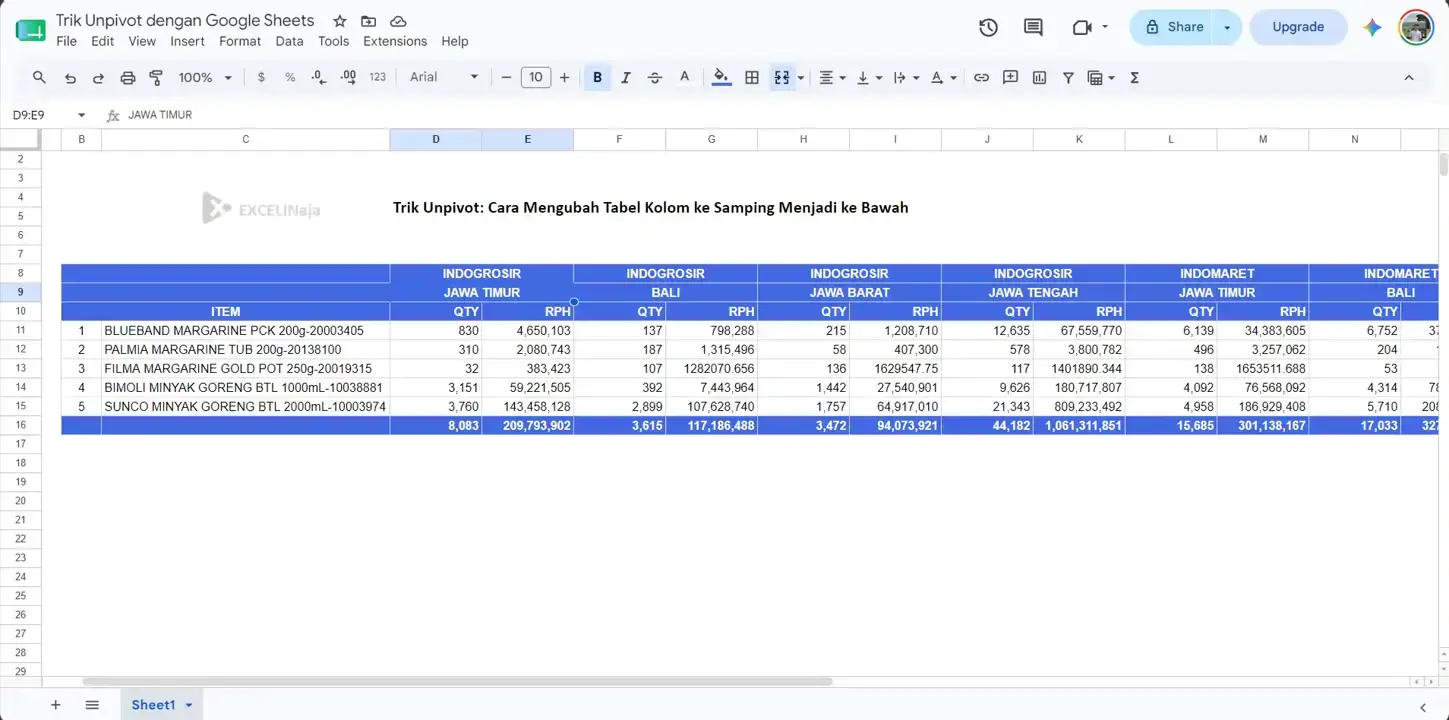Create a filter

1068,77
